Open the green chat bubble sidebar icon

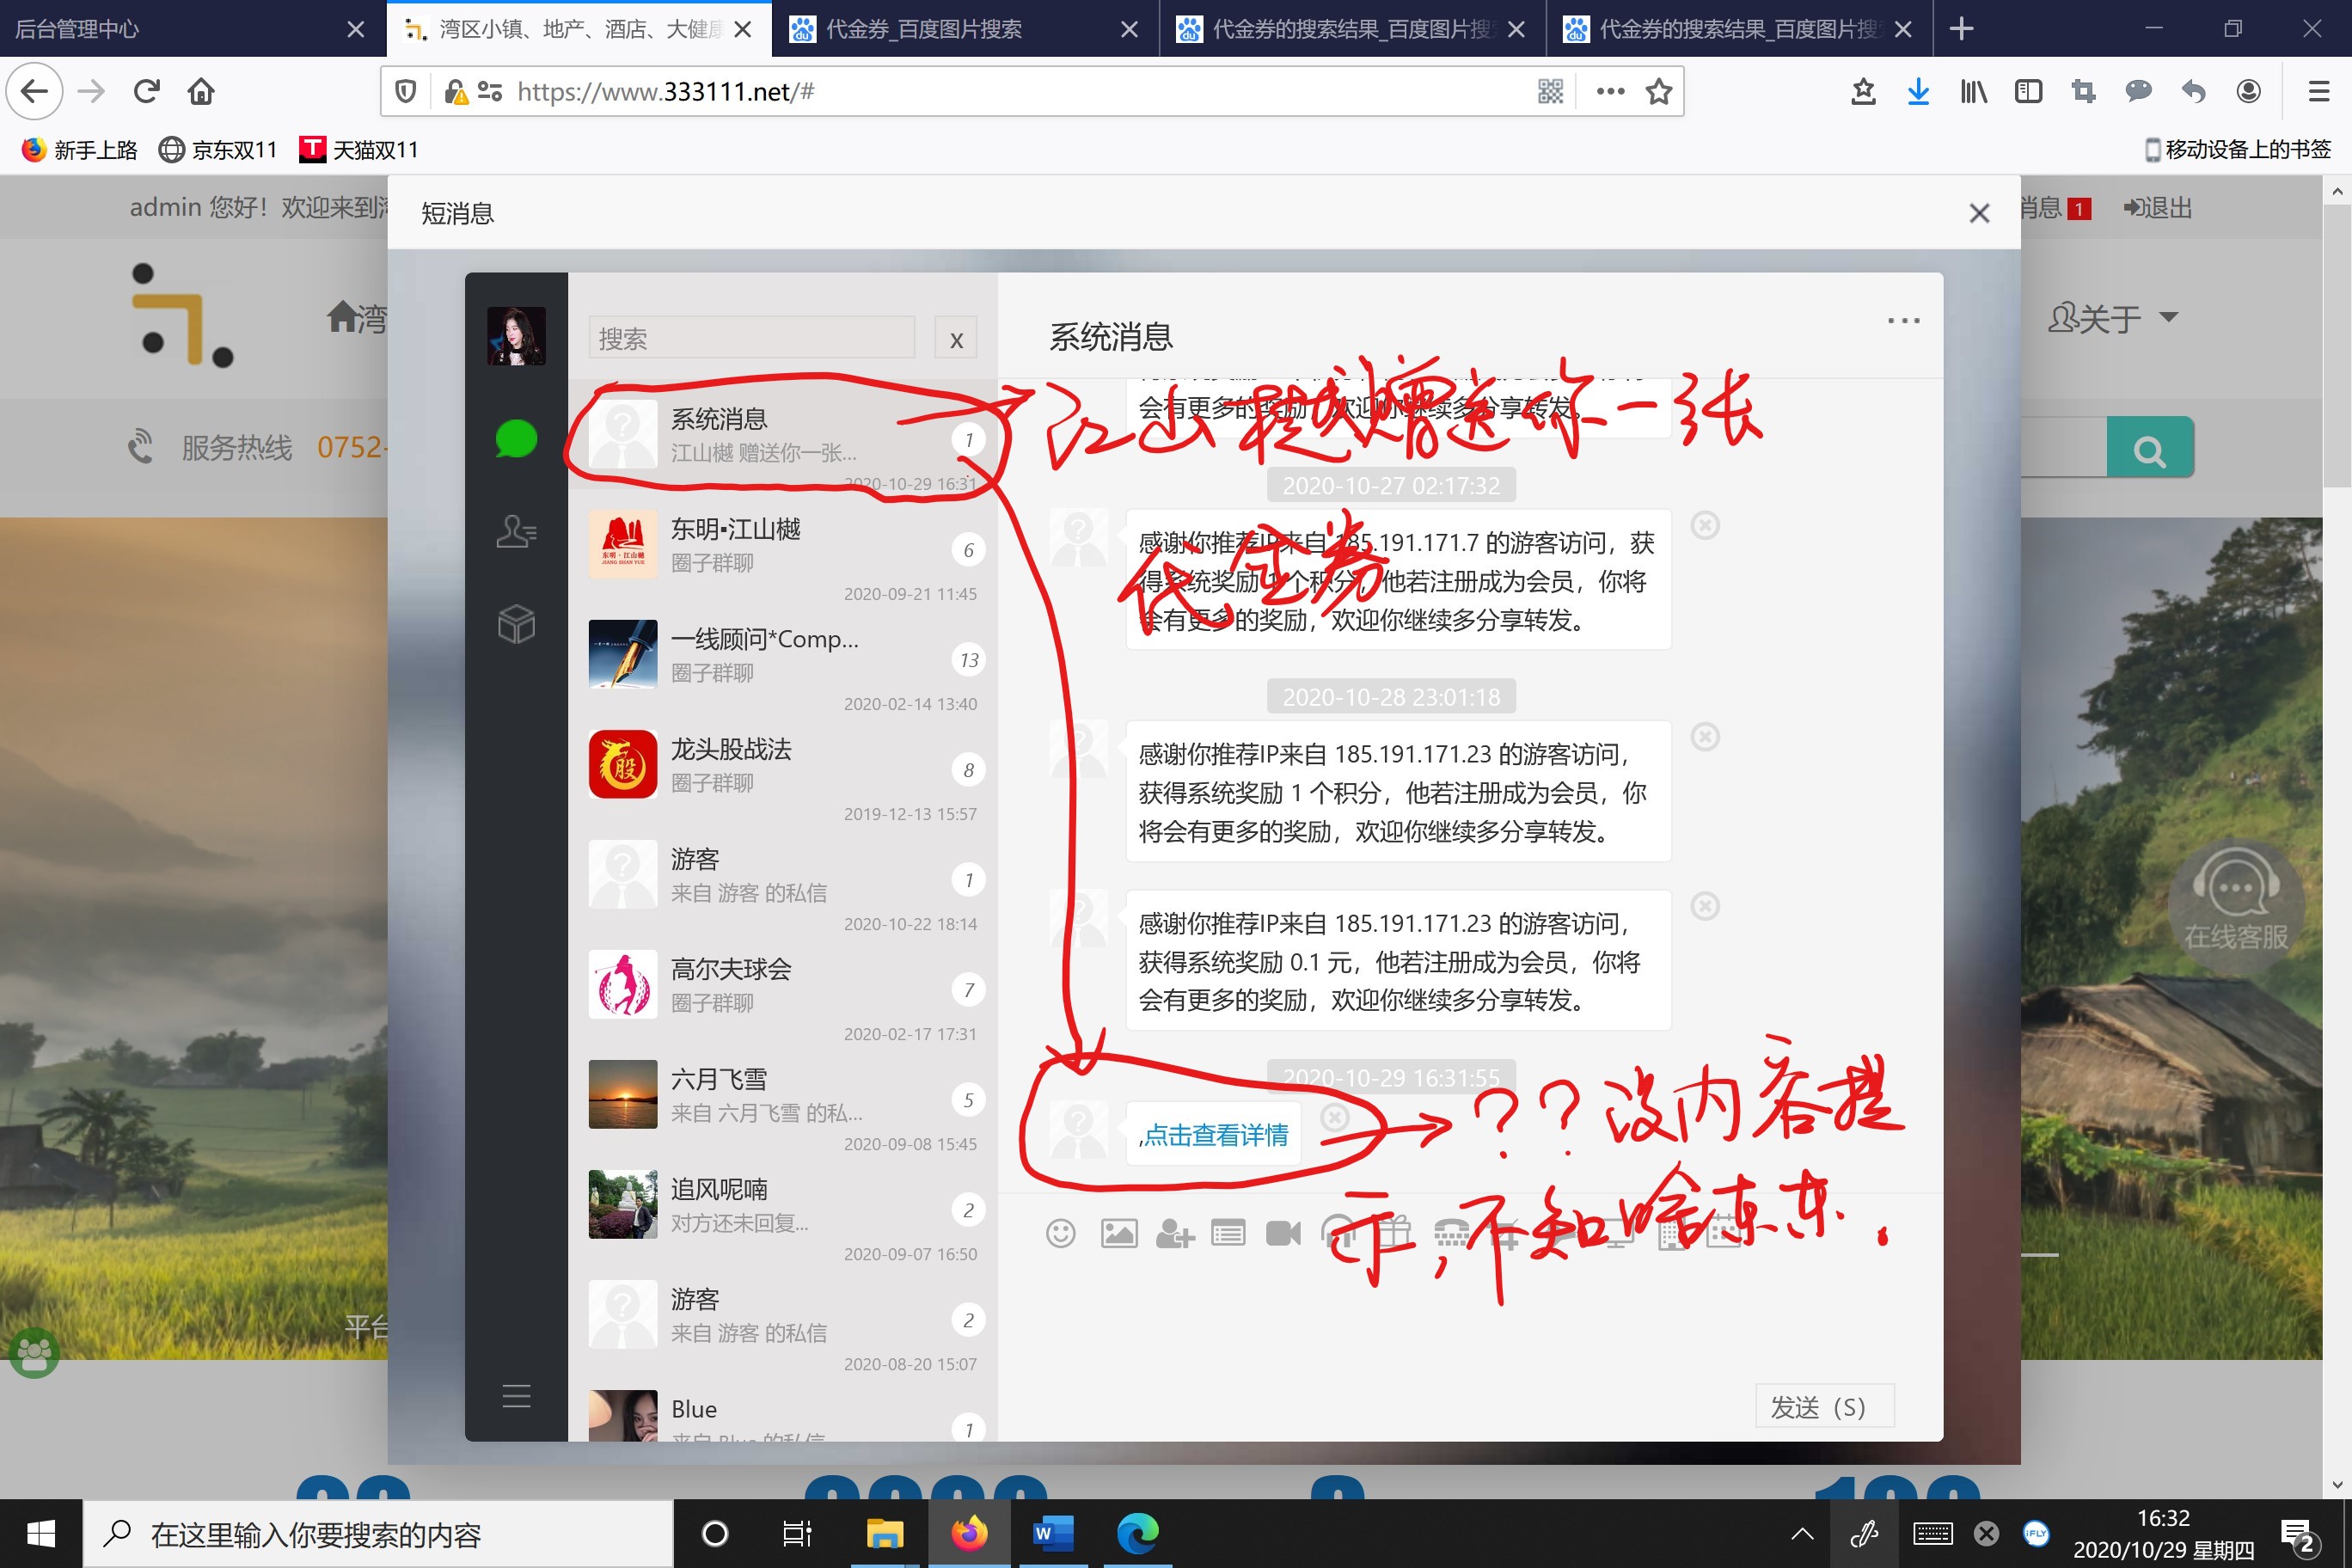click(x=516, y=440)
